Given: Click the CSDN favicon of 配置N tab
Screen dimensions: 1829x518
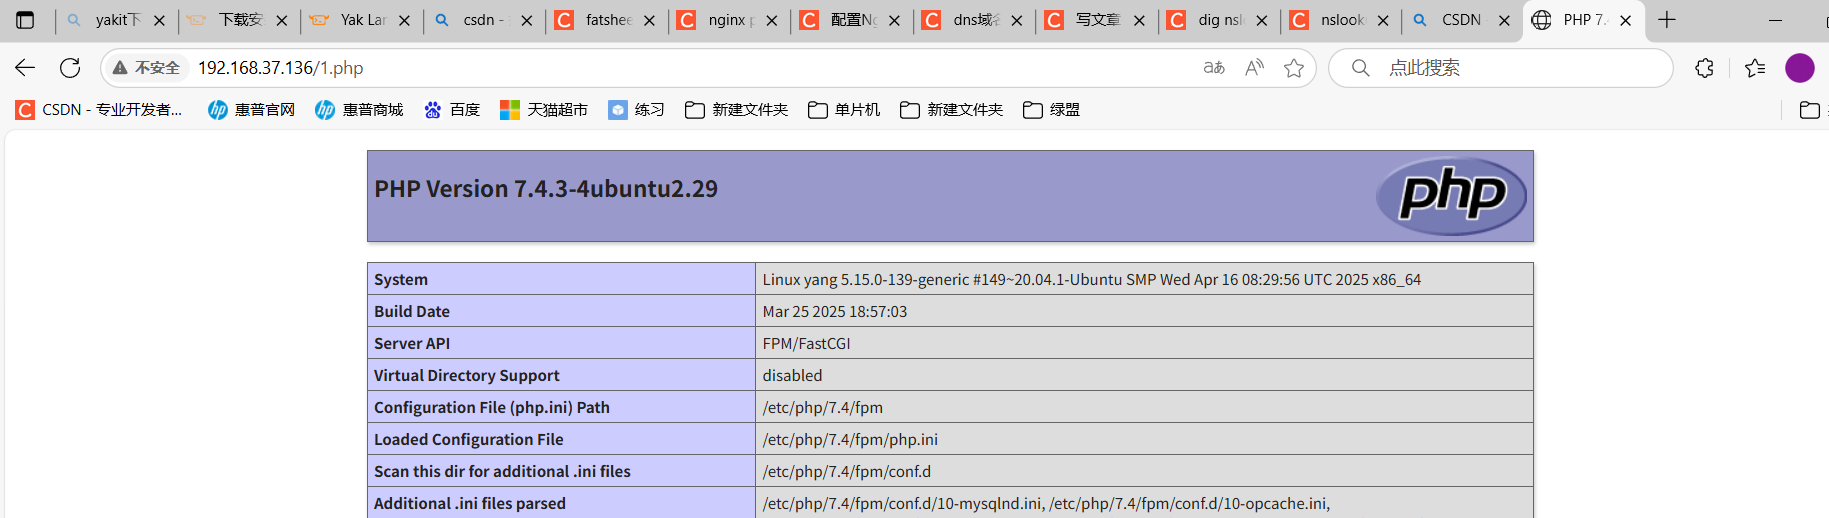Looking at the screenshot, I should [x=810, y=20].
